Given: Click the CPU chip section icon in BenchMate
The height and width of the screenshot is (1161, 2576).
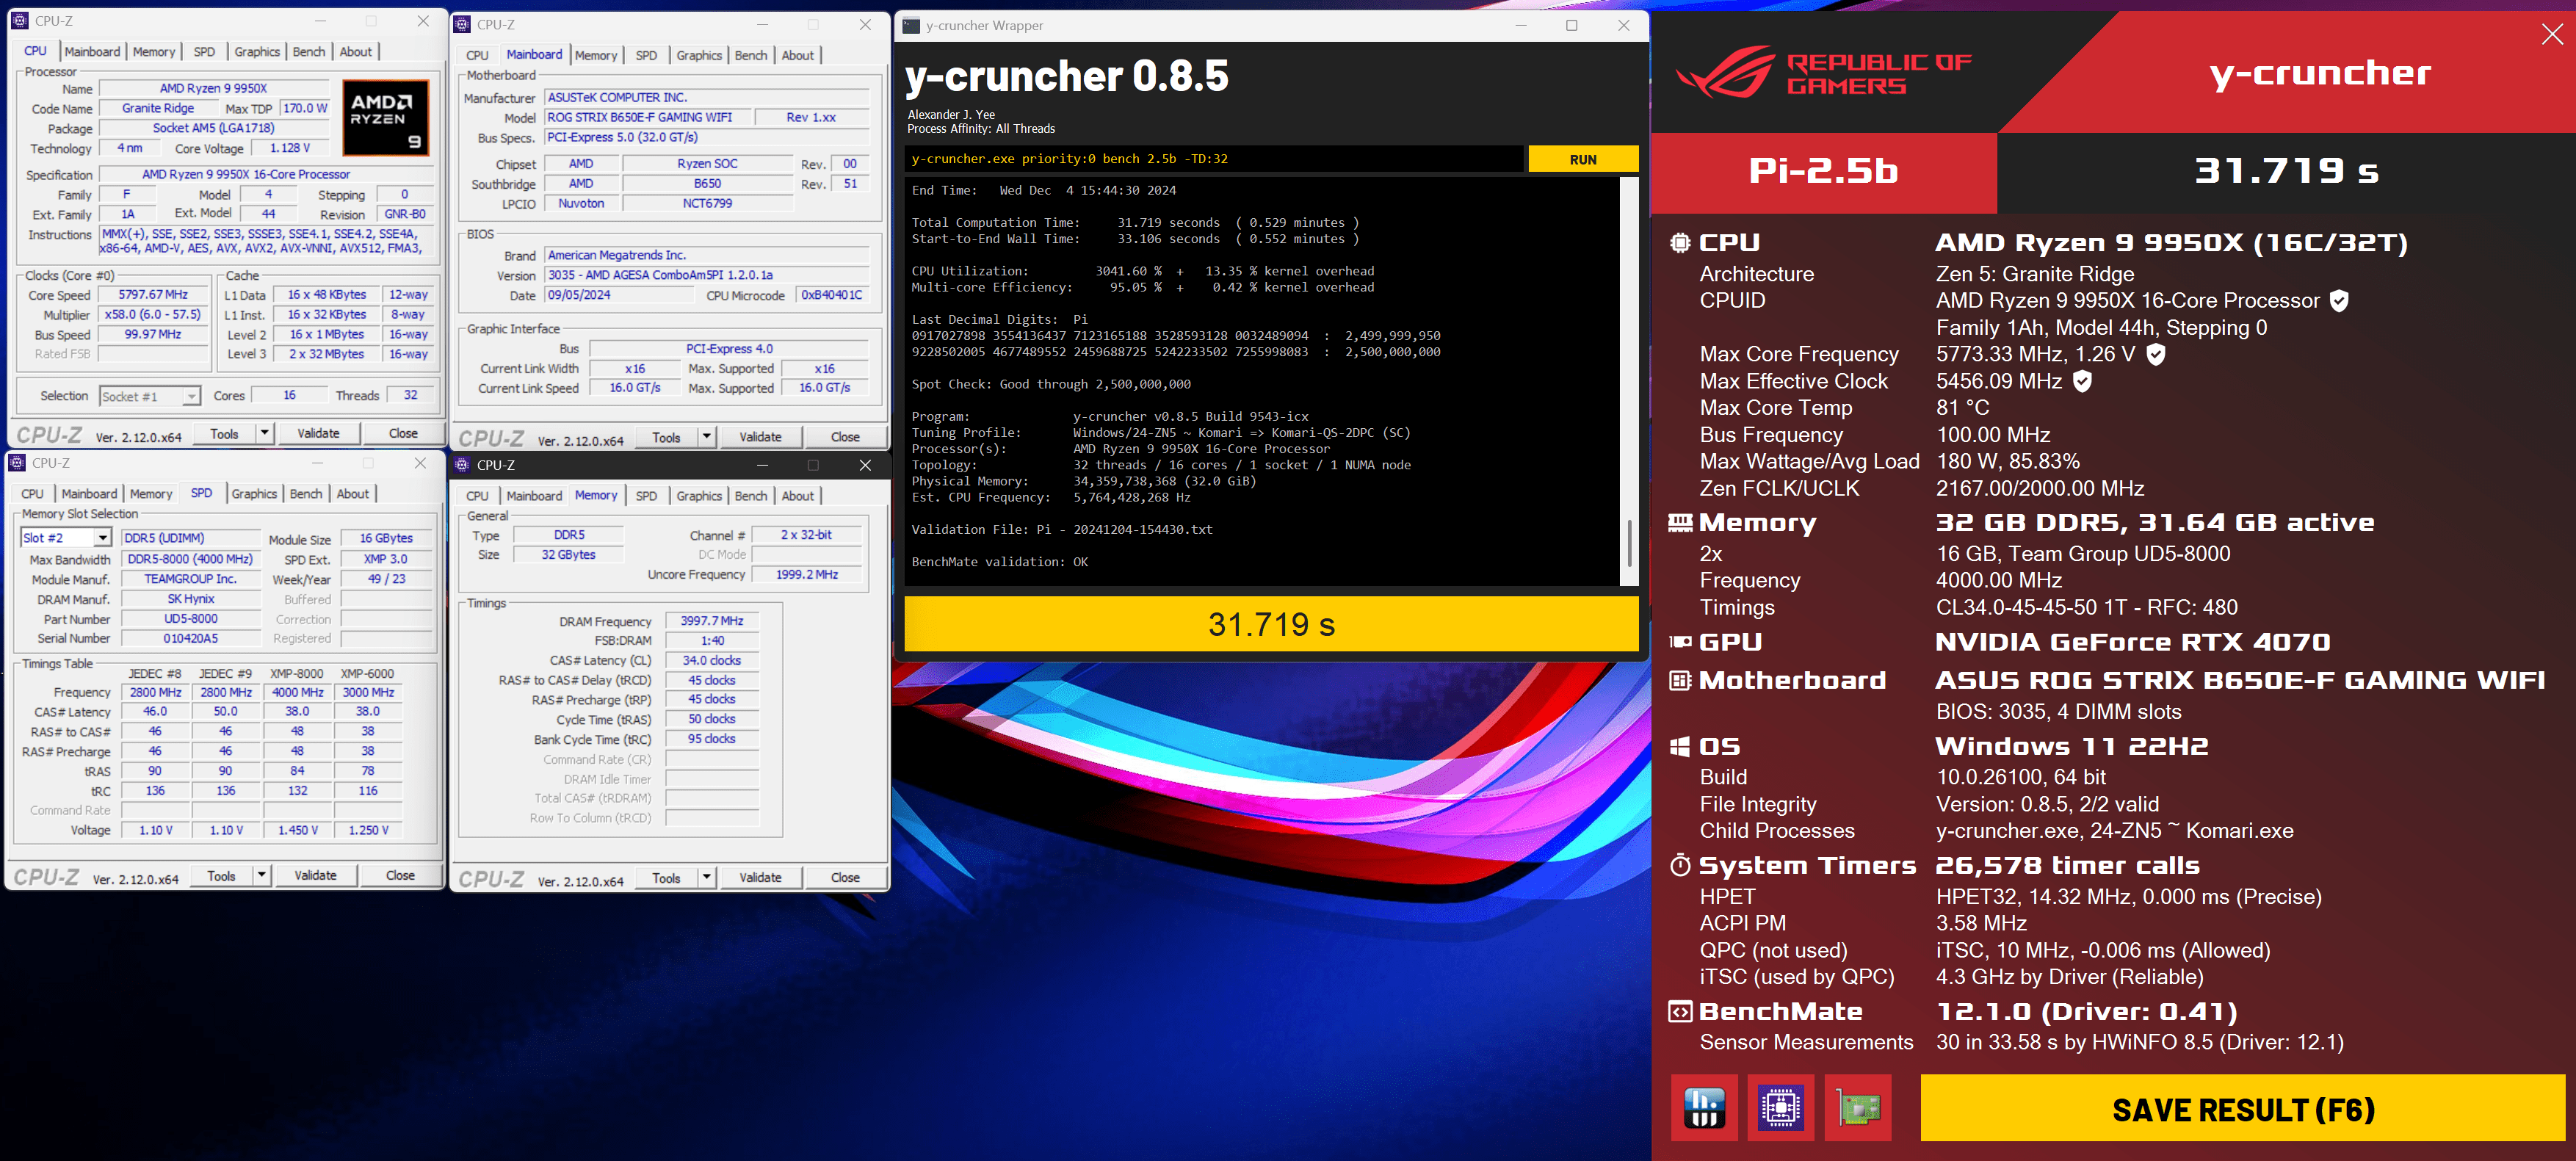Looking at the screenshot, I should click(x=1680, y=242).
